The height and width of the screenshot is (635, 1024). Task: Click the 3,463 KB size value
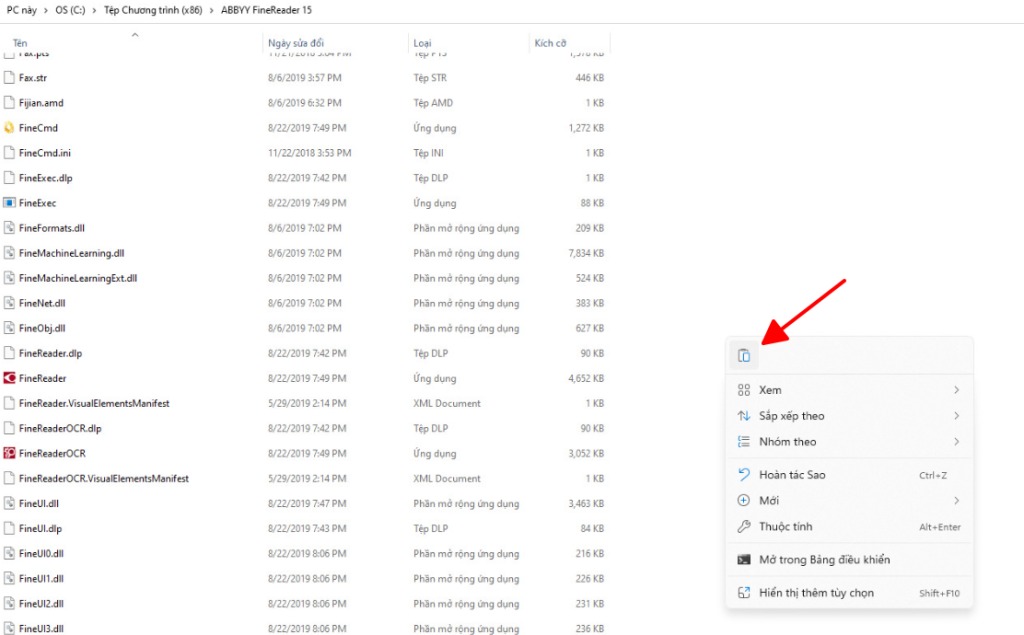tap(586, 504)
